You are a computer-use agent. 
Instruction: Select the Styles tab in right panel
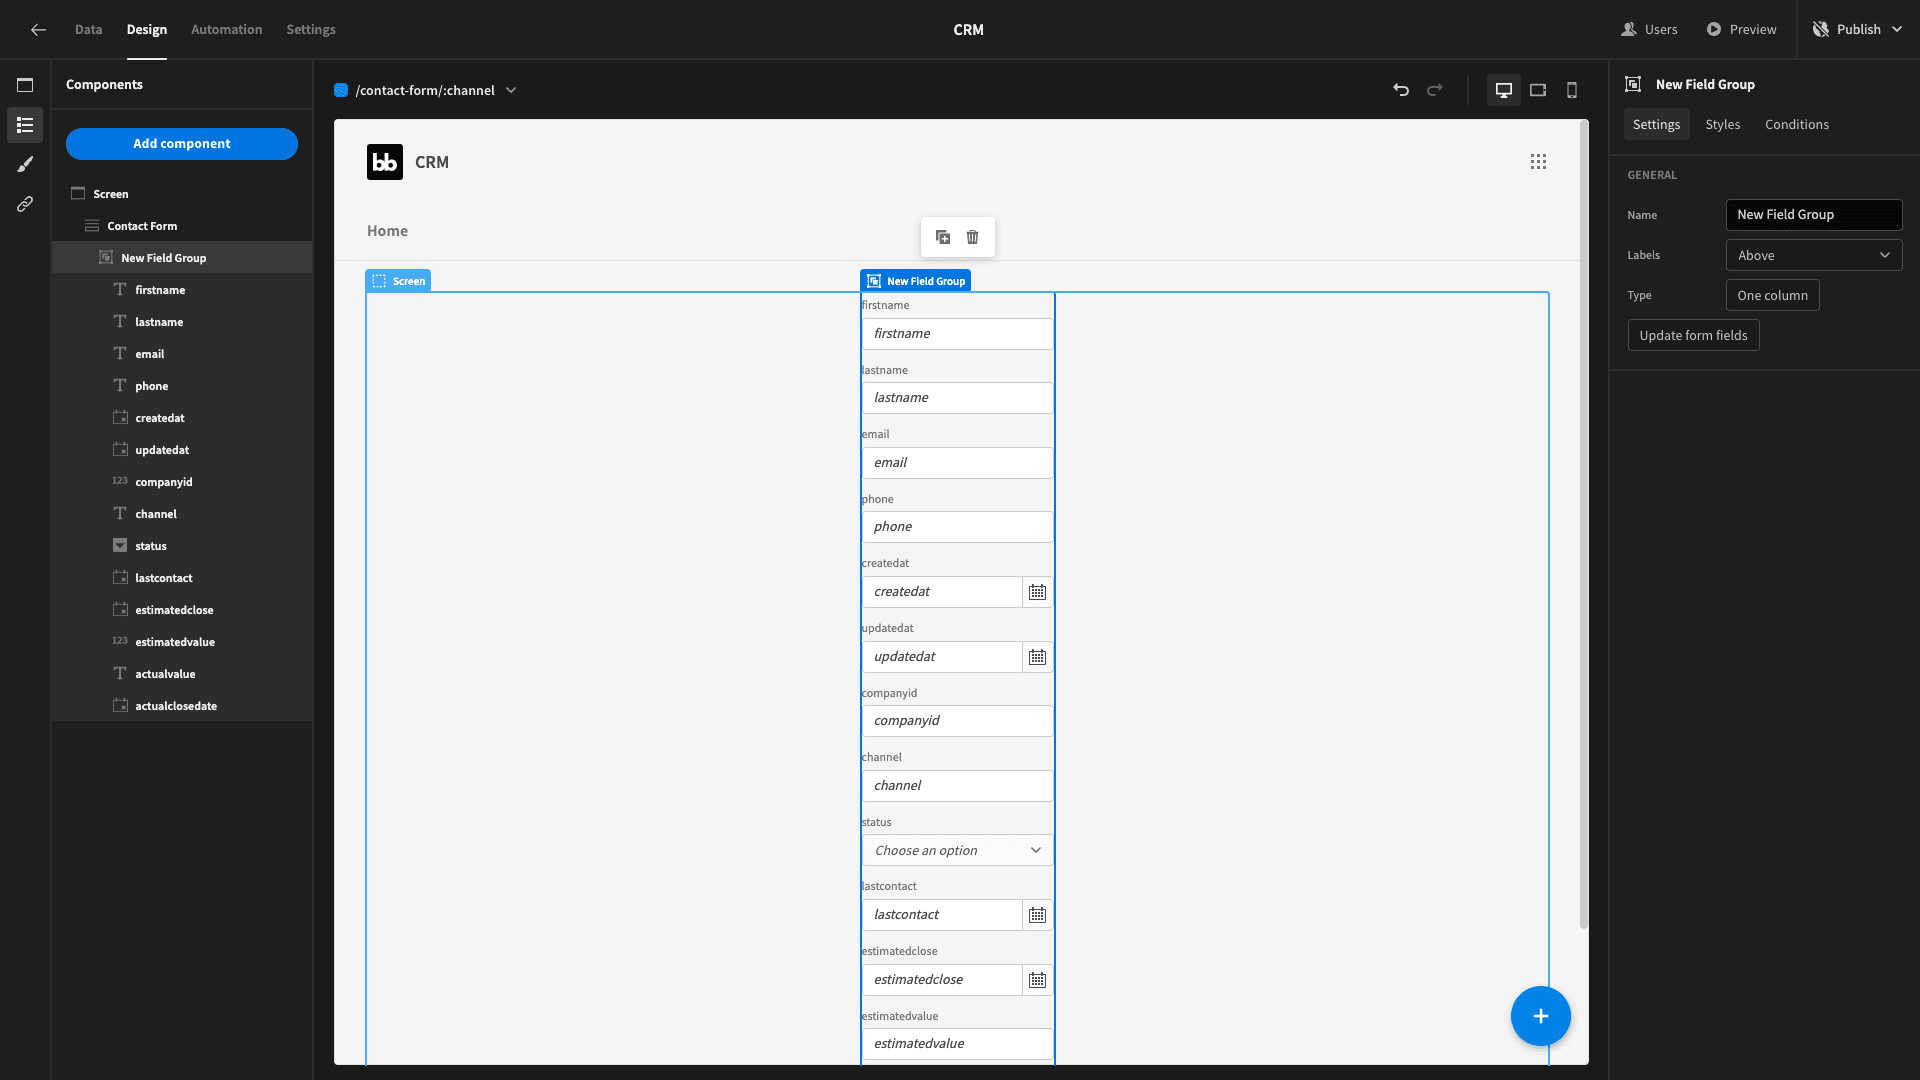point(1722,124)
